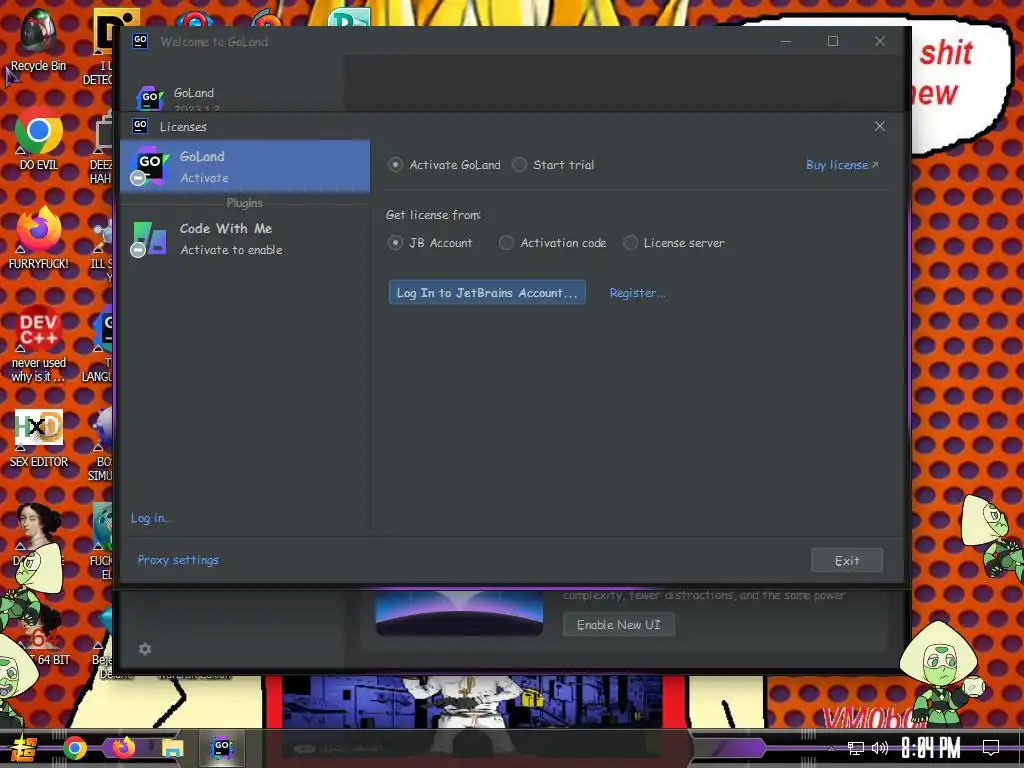1024x768 pixels.
Task: Maximize the Welcome to GoLand window
Action: click(833, 41)
